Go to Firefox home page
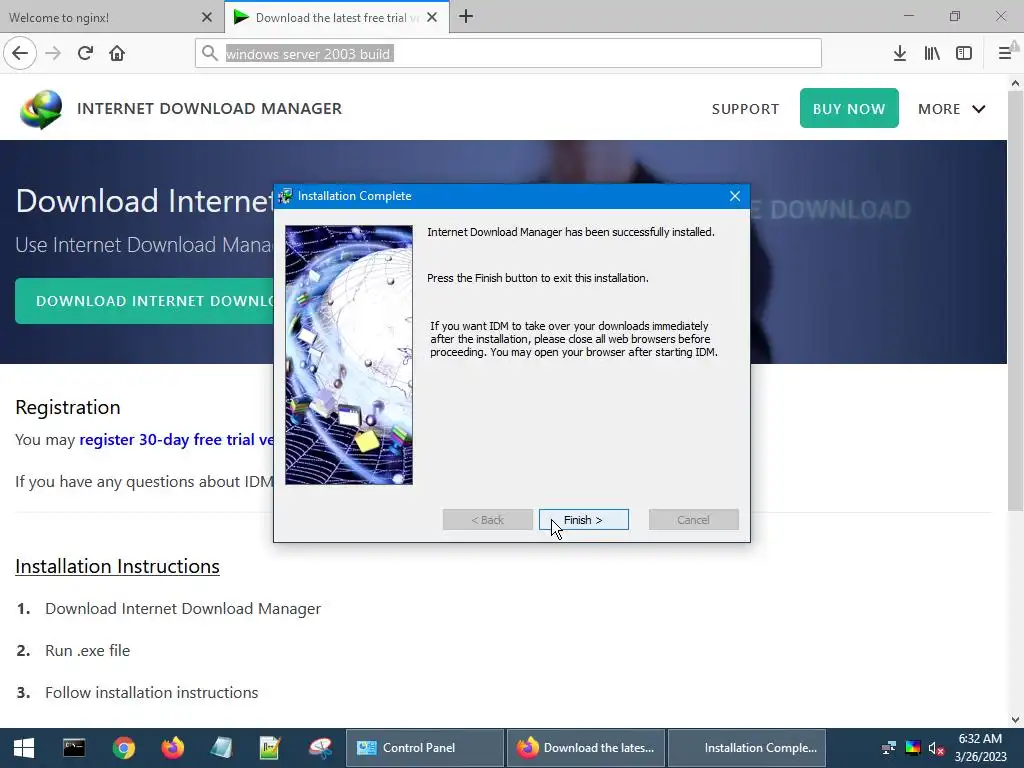This screenshot has height=768, width=1024. 117,53
